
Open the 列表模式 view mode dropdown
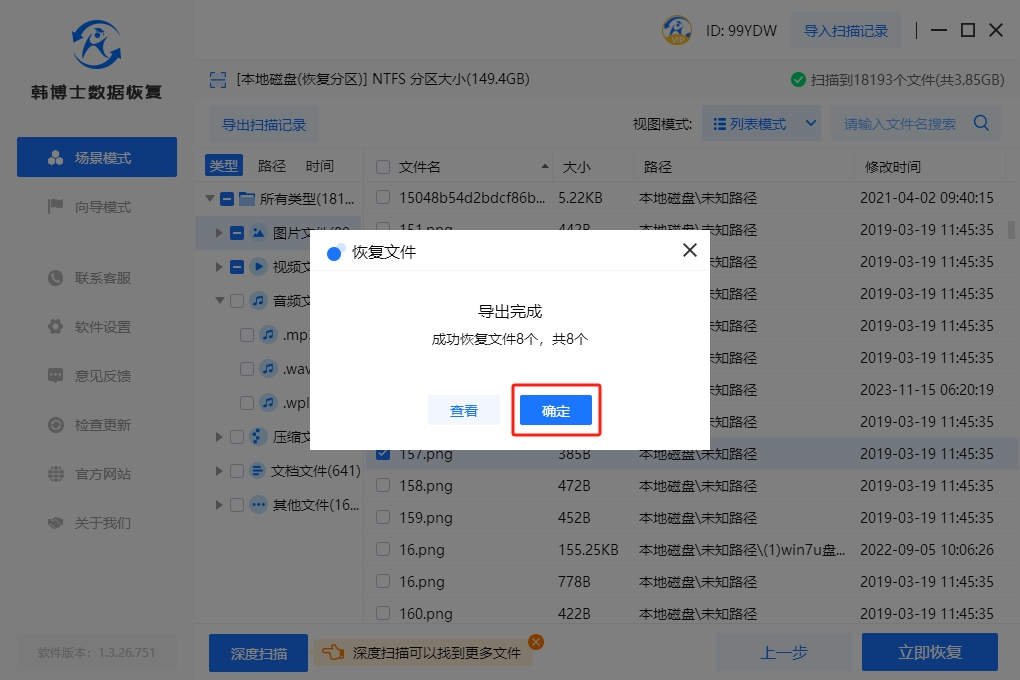coord(761,124)
